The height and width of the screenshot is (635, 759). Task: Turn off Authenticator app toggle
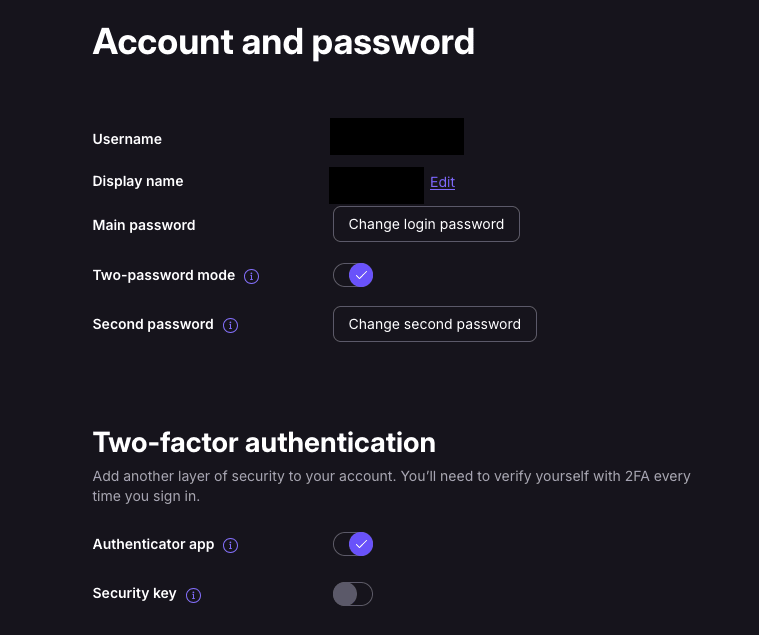(353, 544)
